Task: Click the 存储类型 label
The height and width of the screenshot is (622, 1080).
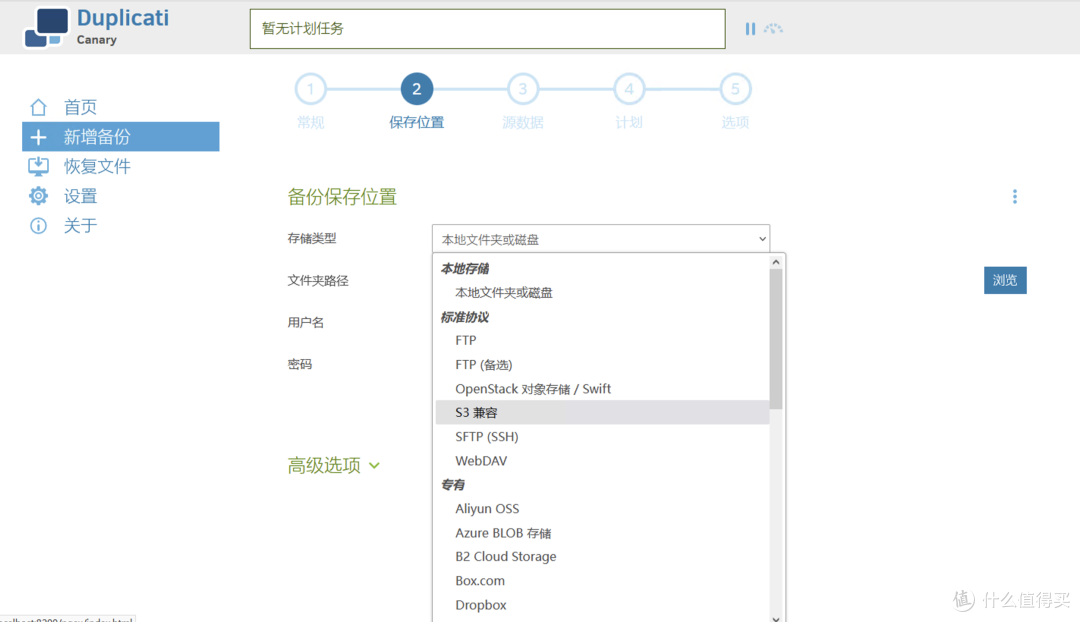Action: (312, 238)
